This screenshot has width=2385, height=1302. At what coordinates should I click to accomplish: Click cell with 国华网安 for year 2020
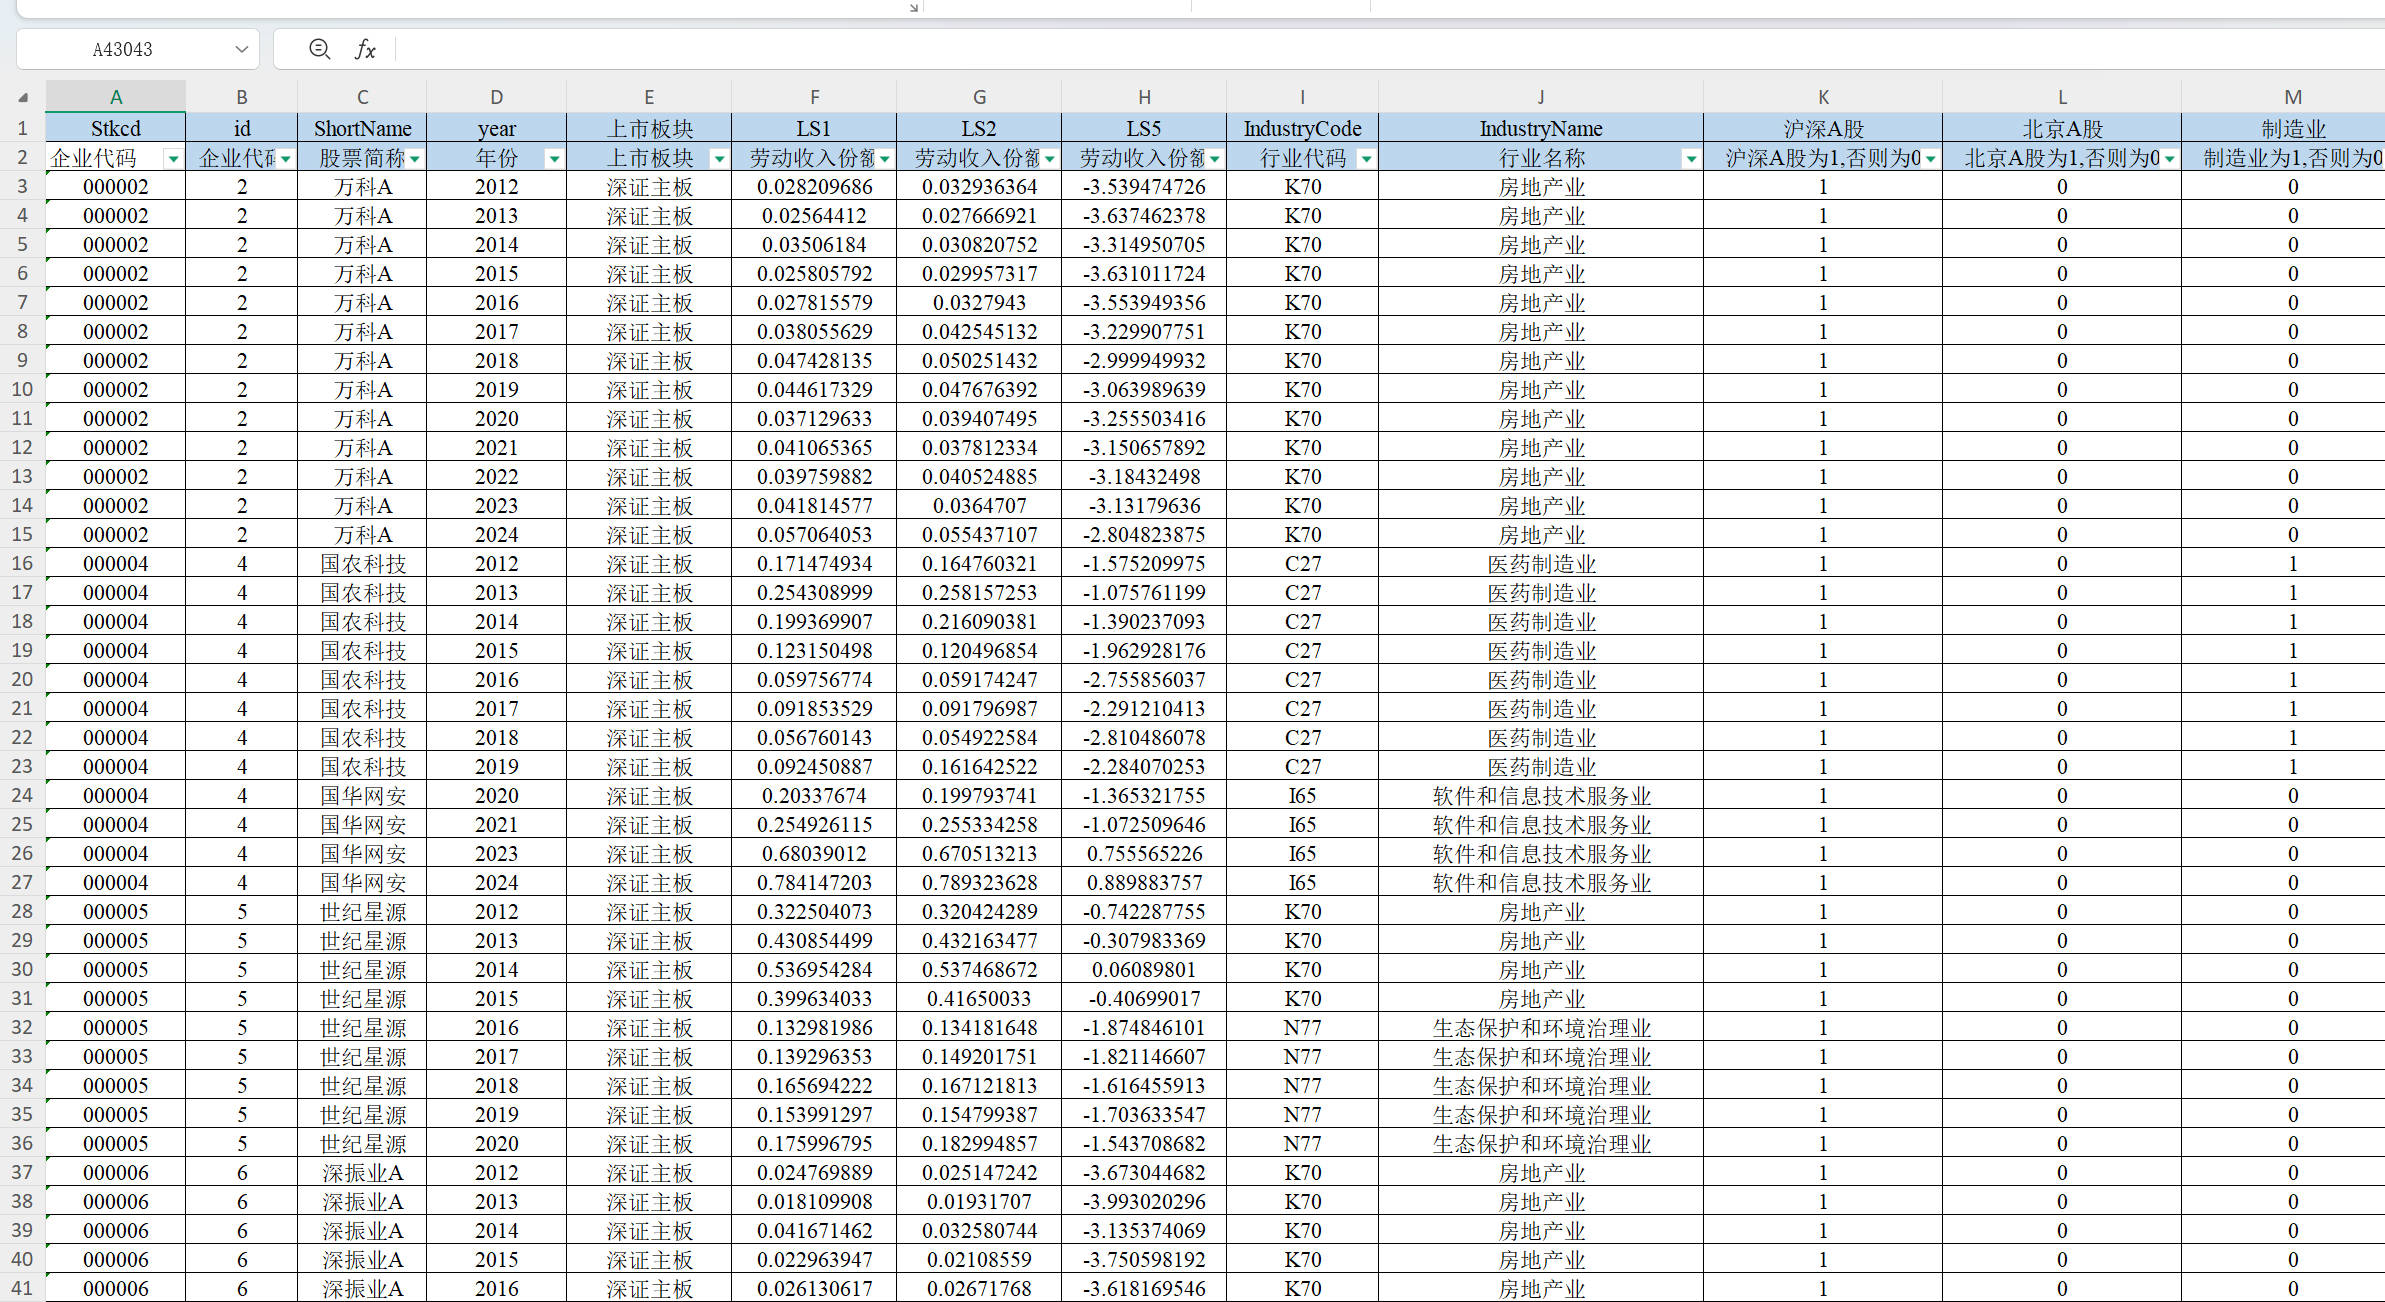click(x=362, y=796)
